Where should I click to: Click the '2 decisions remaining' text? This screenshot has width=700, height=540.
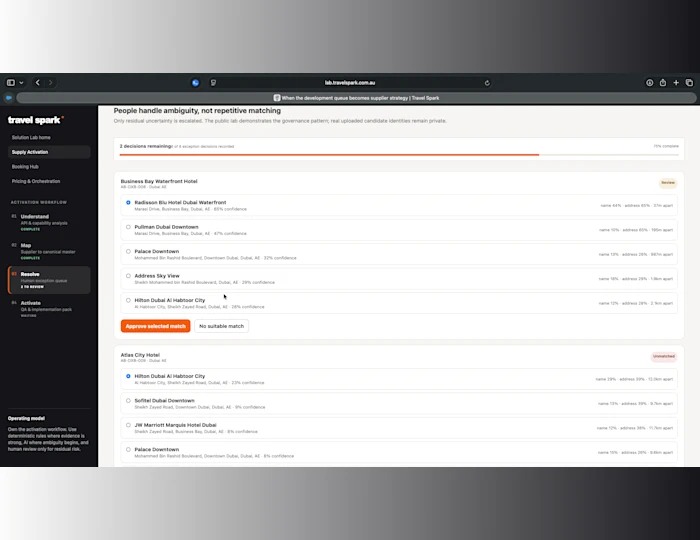pos(146,146)
